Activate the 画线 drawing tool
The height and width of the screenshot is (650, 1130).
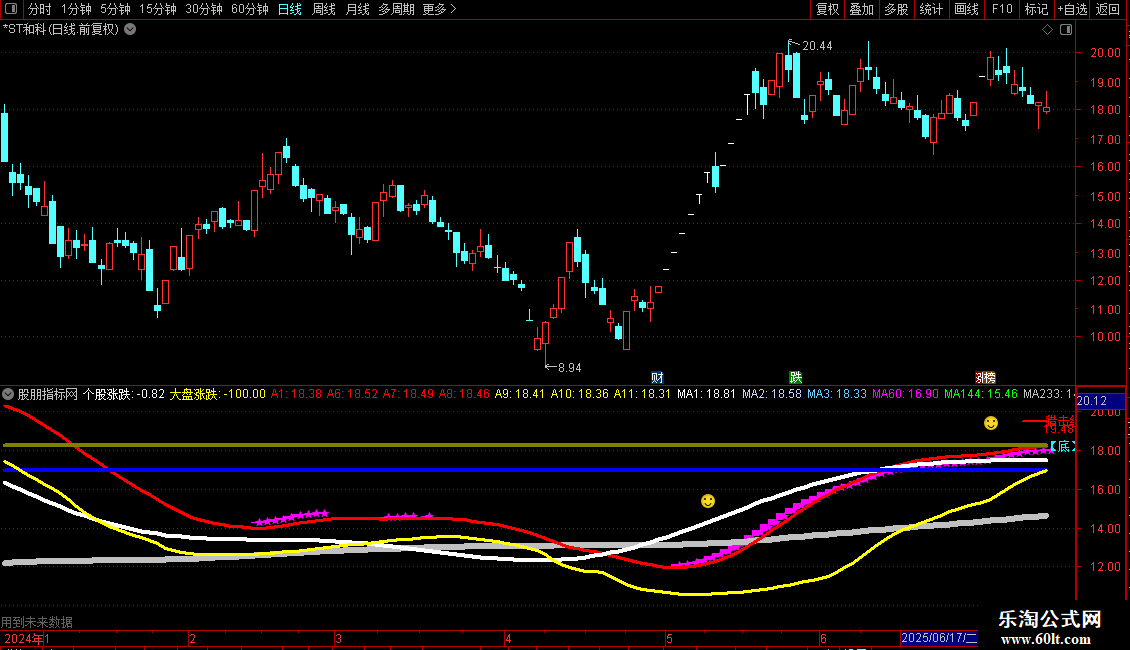(966, 9)
